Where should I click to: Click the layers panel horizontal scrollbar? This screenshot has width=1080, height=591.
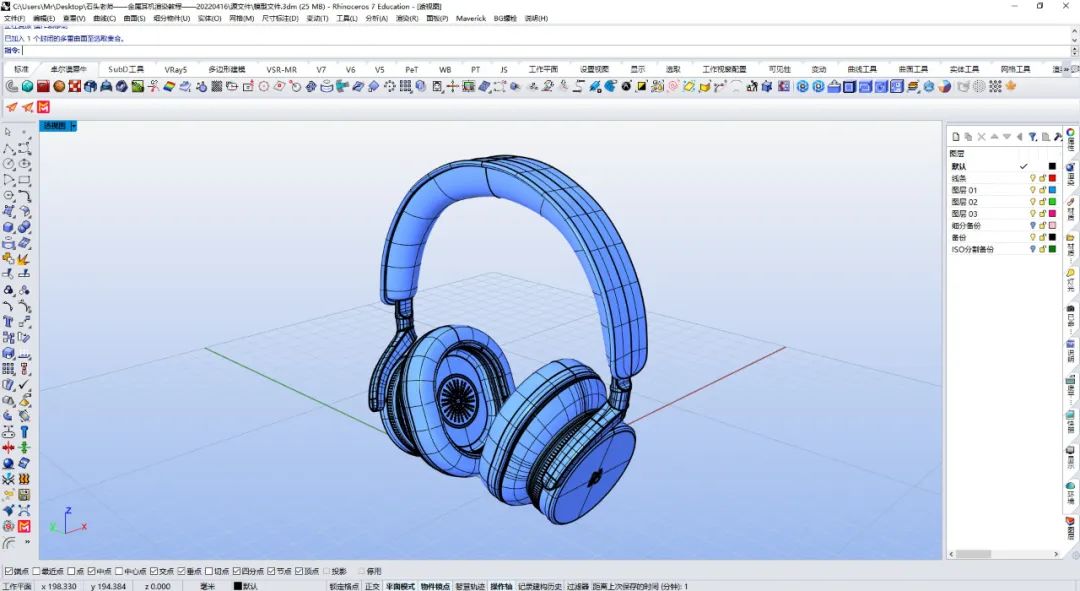[973, 554]
